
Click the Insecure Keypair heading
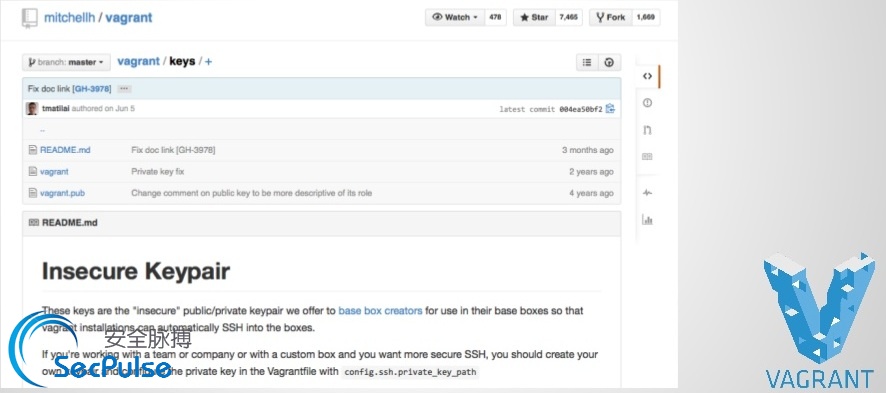click(136, 272)
